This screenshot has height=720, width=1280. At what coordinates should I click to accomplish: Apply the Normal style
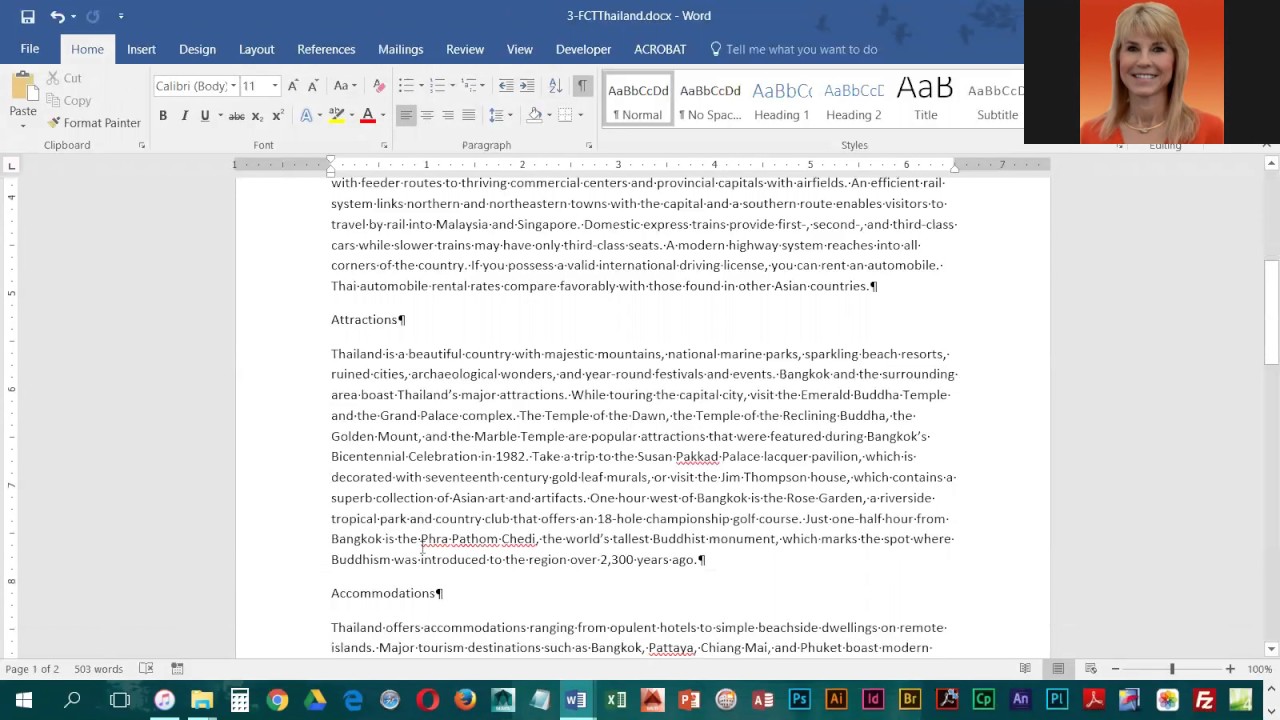(638, 101)
